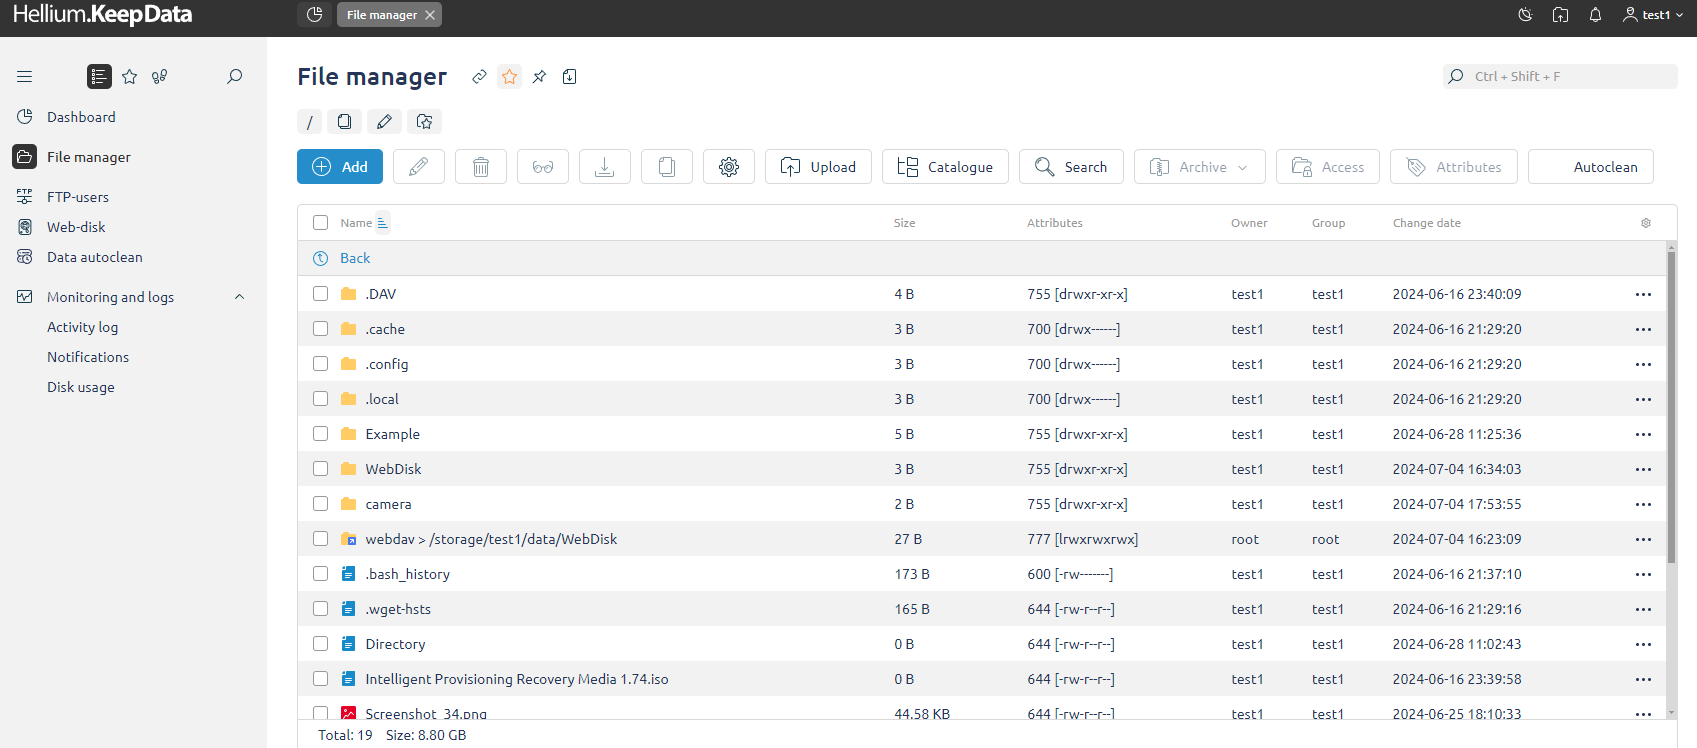
Task: Copy current path icon
Action: point(344,121)
